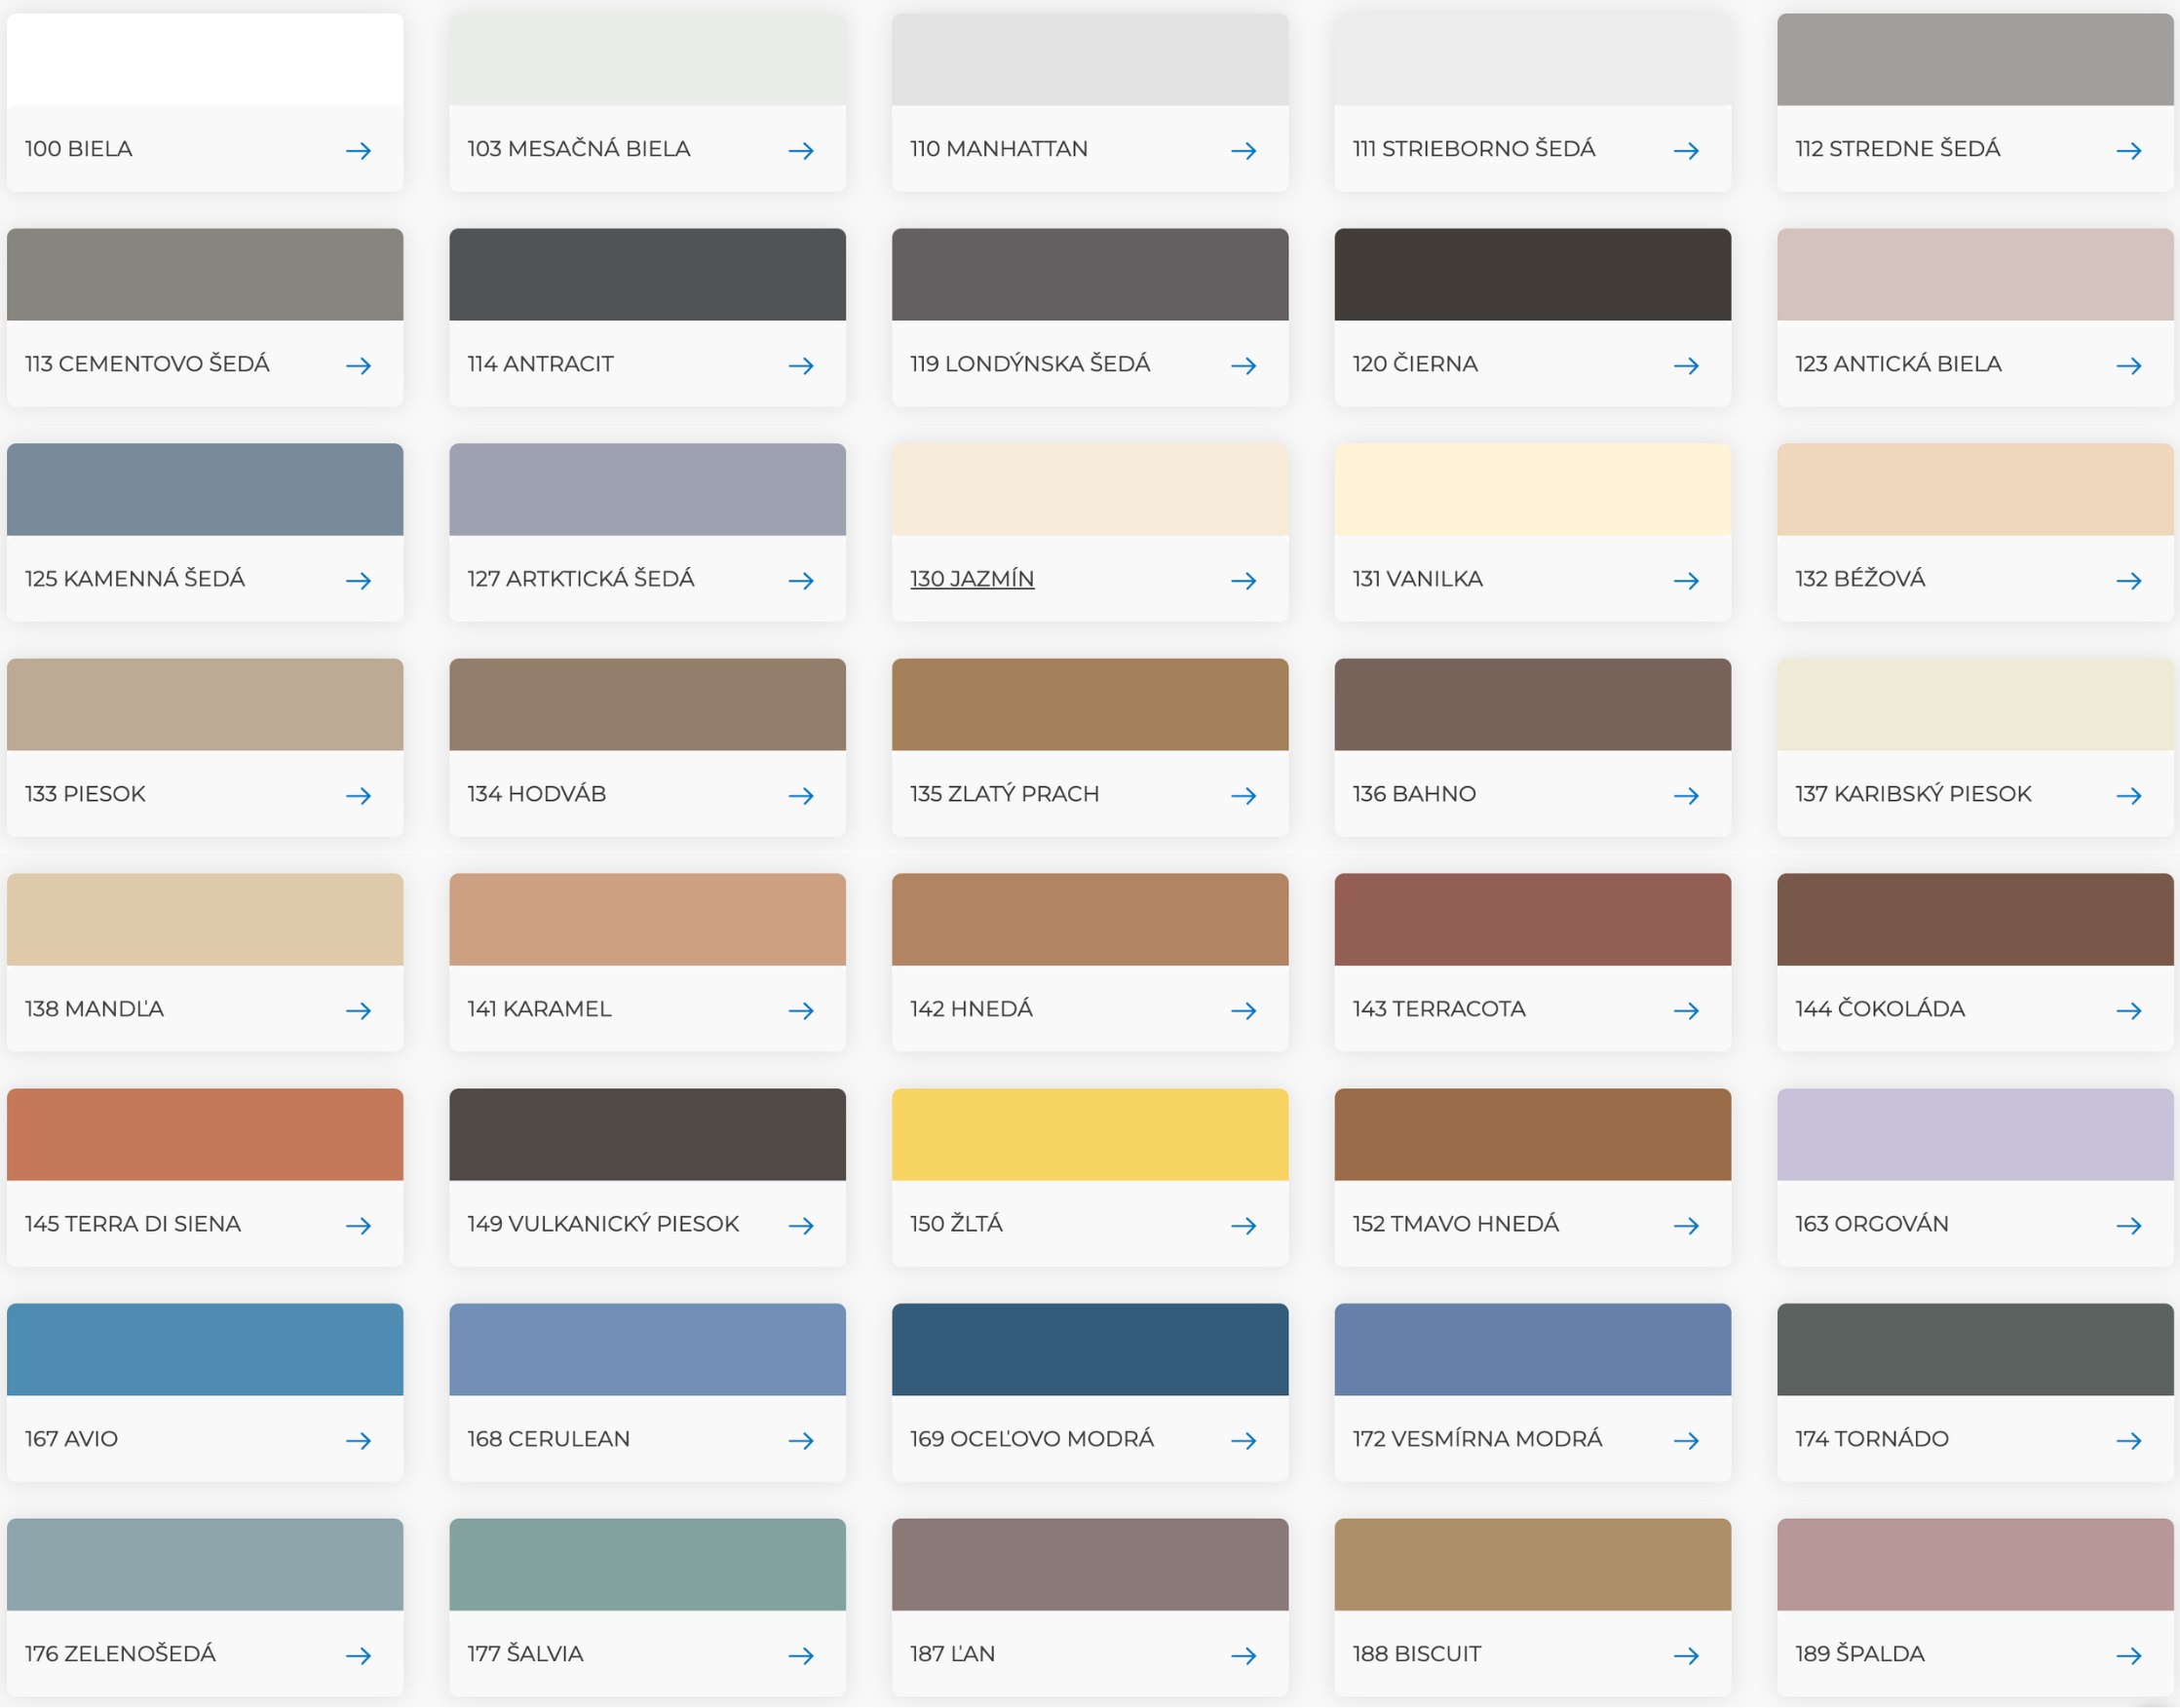This screenshot has height=1708, width=2180.
Task: Click the arrow next to 137 KARIBSKÝ PIESOK
Action: click(x=2131, y=795)
